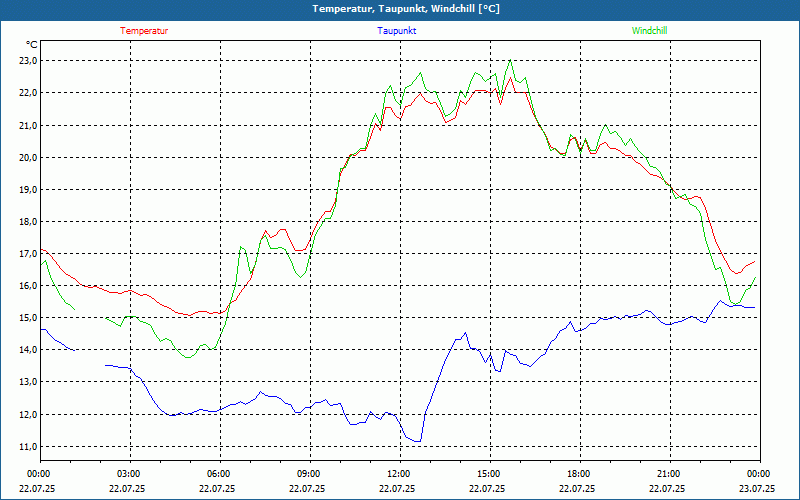The image size is (800, 500).
Task: Click the green Windchill legend label
Action: point(649,31)
